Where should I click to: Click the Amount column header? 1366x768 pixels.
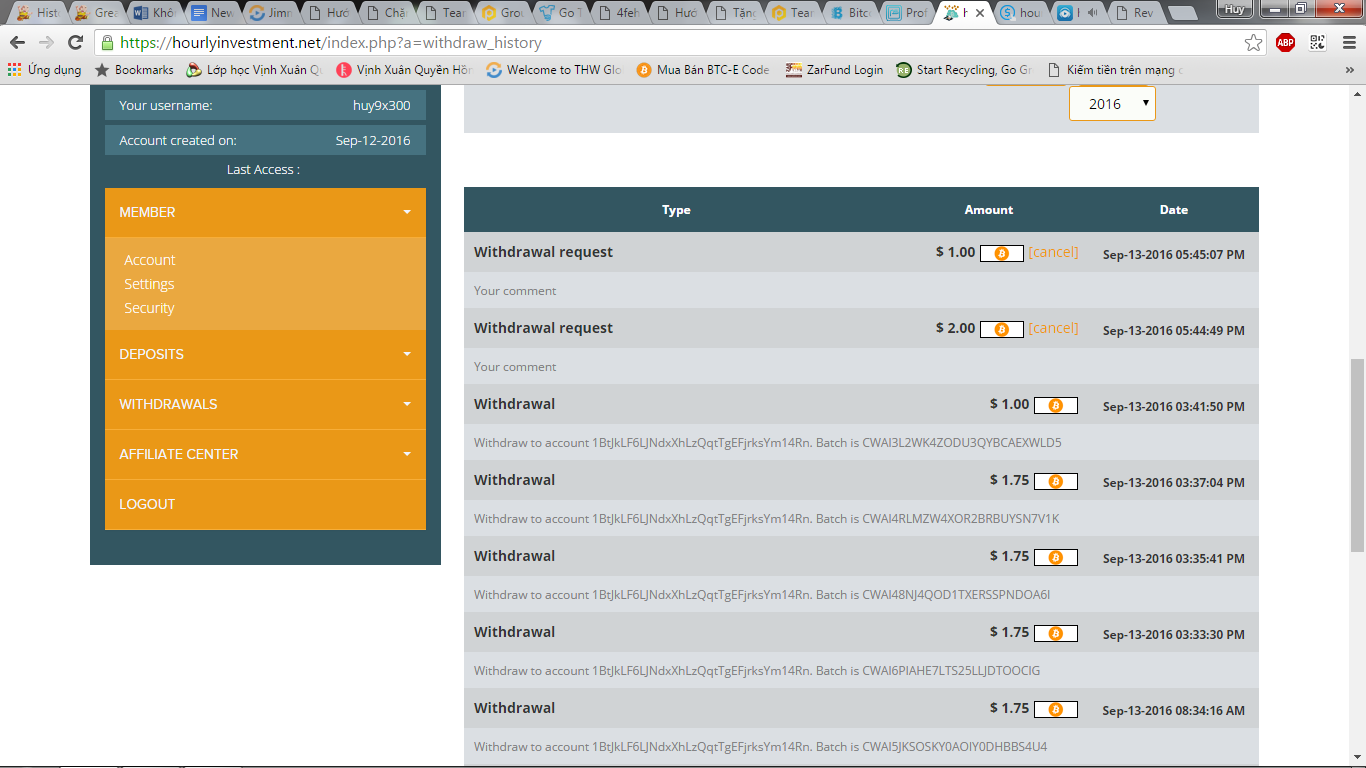click(x=989, y=210)
